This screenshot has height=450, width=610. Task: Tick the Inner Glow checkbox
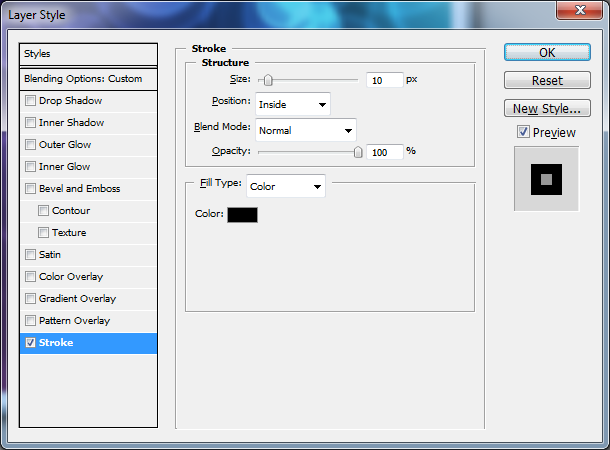(30, 167)
